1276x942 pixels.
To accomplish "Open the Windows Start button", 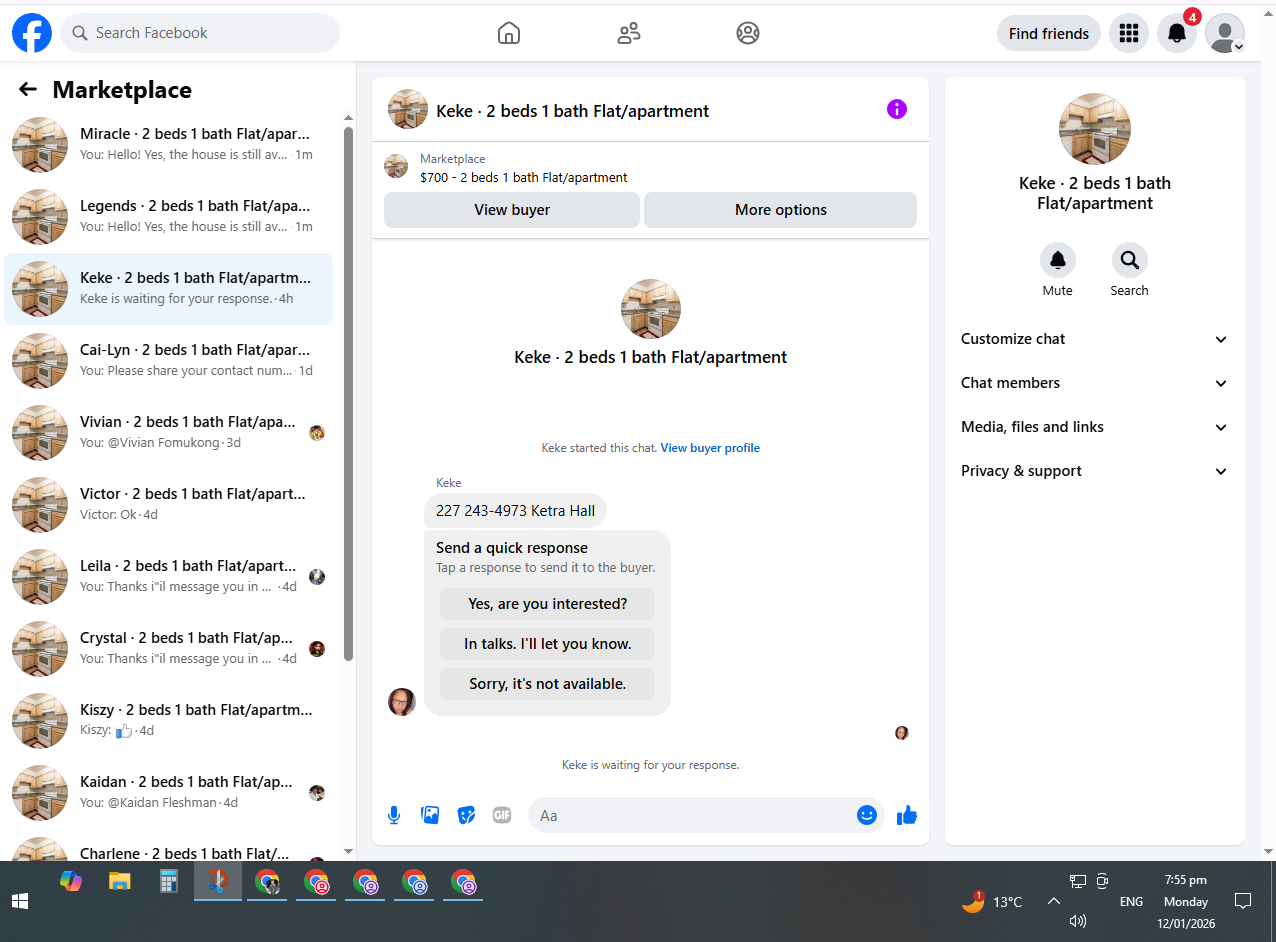I will (20, 901).
